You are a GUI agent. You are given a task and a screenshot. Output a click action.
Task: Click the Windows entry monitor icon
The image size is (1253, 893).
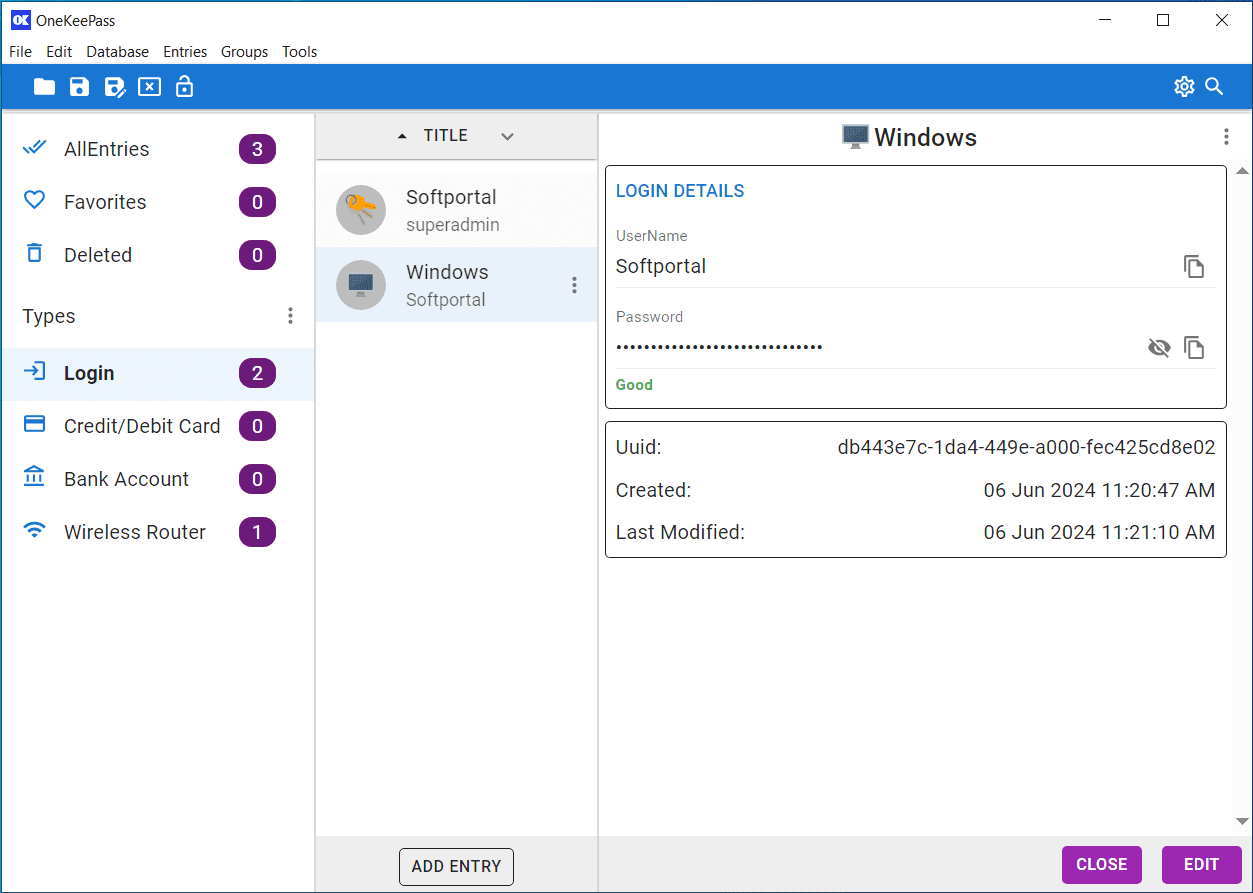pyautogui.click(x=361, y=285)
